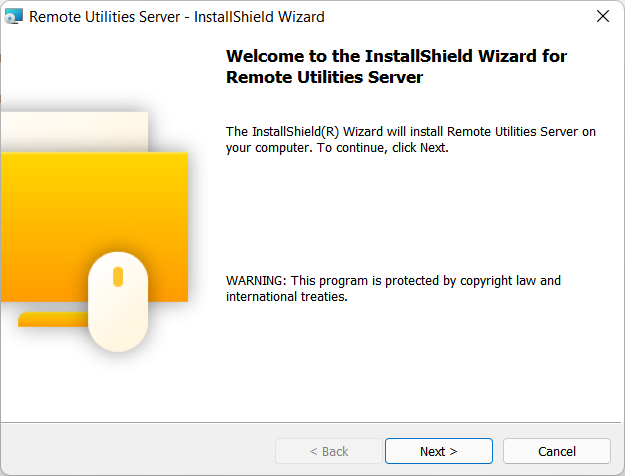Image resolution: width=625 pixels, height=476 pixels.
Task: Click the yellow monitor stand base
Action: point(50,320)
